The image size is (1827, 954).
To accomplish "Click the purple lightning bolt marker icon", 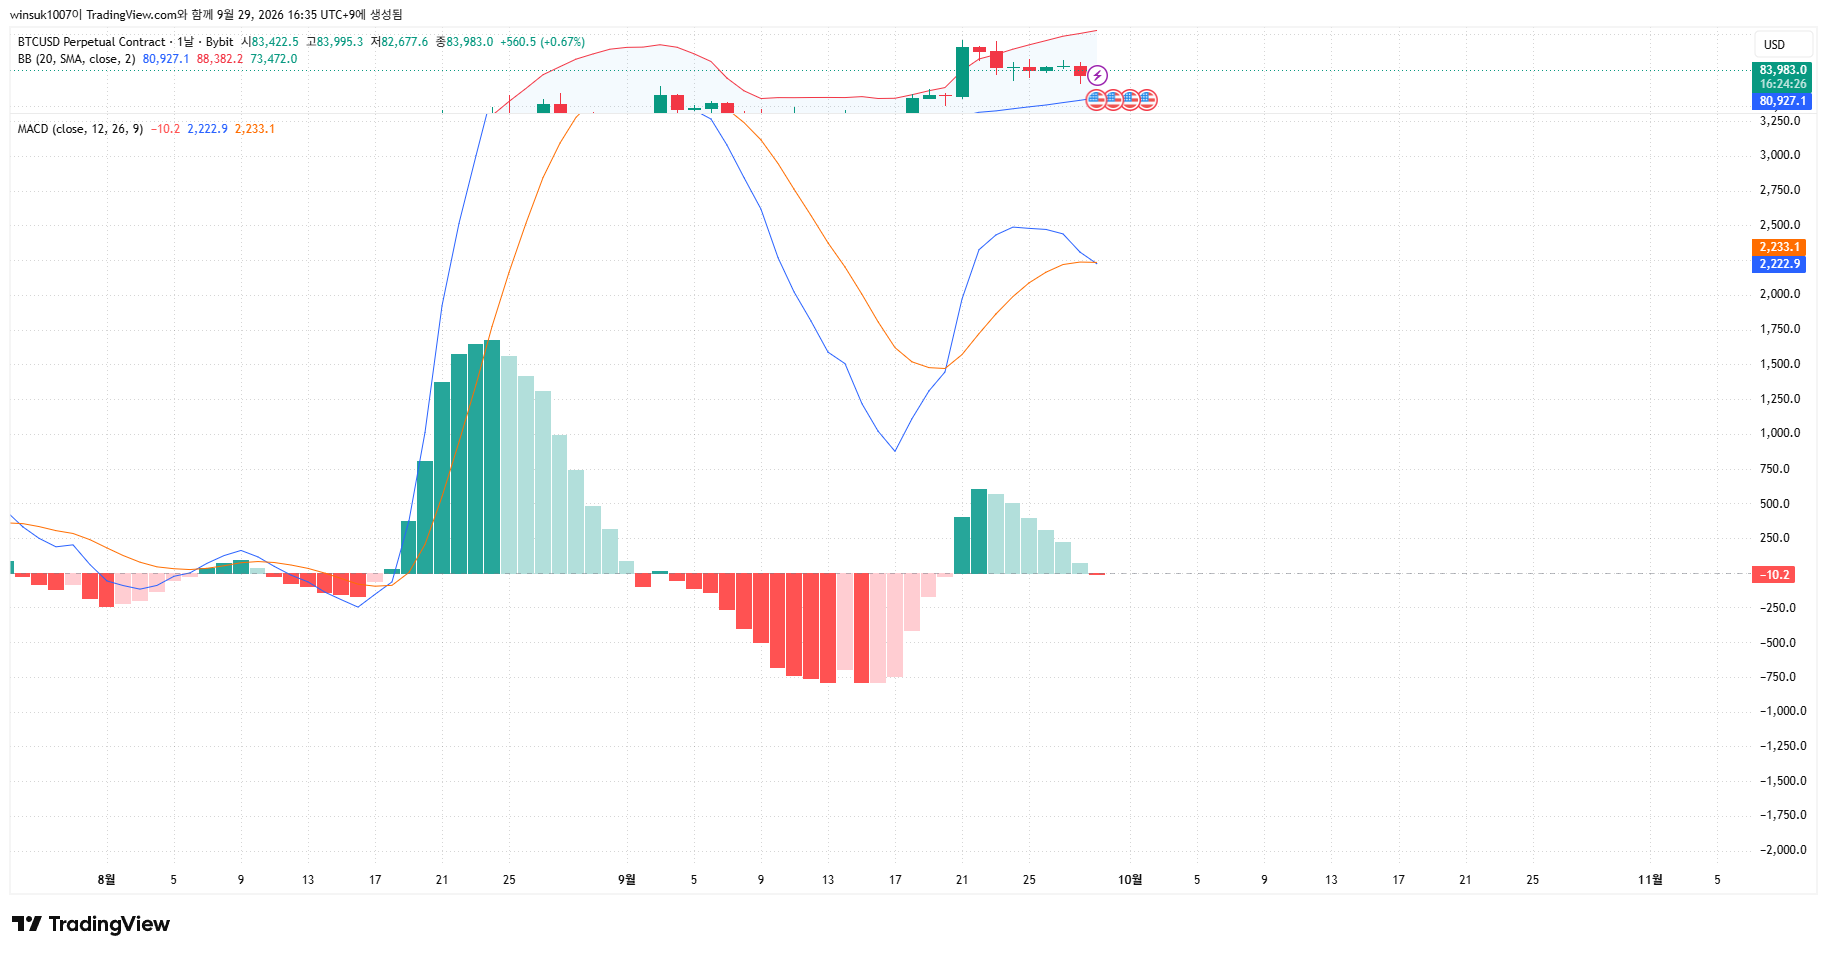I will pyautogui.click(x=1097, y=75).
